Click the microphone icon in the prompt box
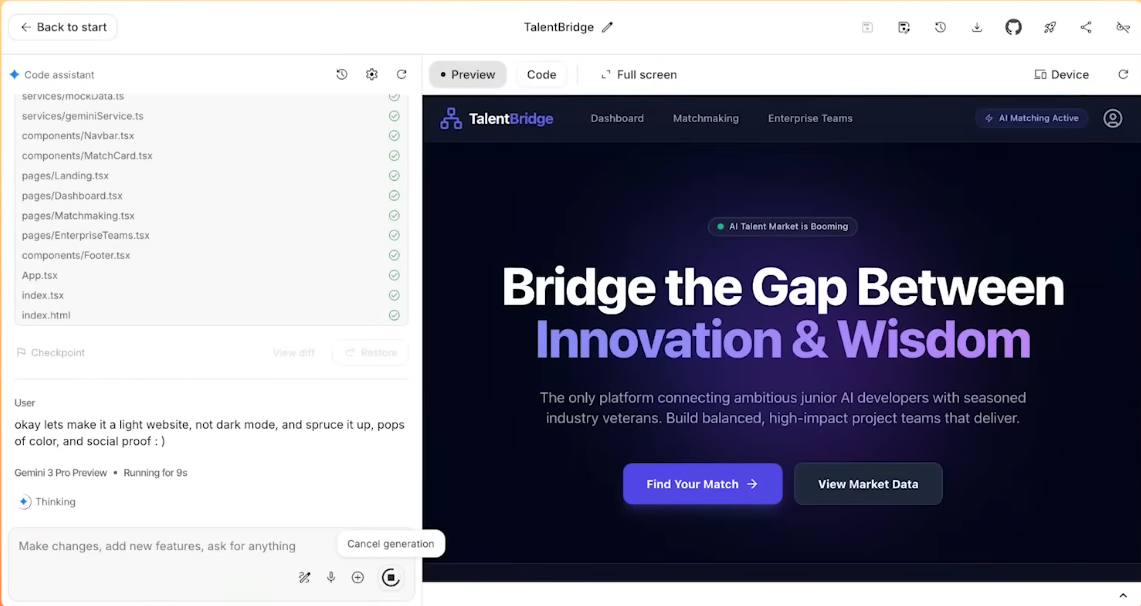This screenshot has height=606, width=1141. pyautogui.click(x=331, y=577)
